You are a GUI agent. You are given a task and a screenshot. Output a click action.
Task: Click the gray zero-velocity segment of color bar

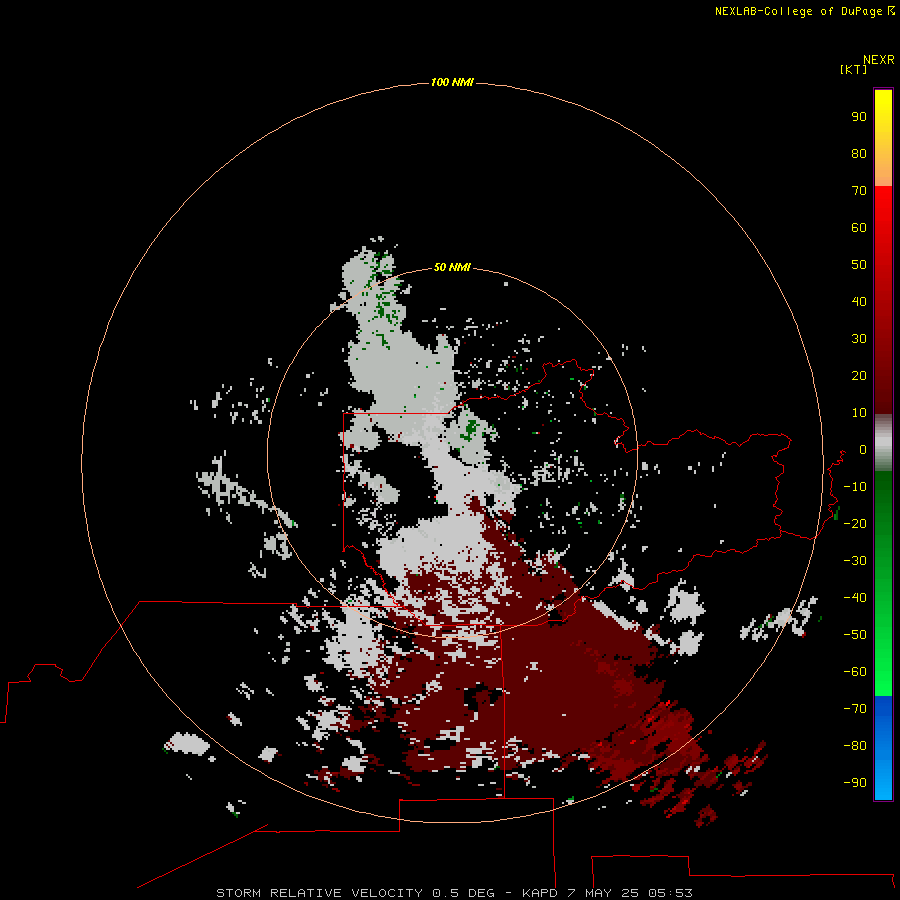[883, 443]
